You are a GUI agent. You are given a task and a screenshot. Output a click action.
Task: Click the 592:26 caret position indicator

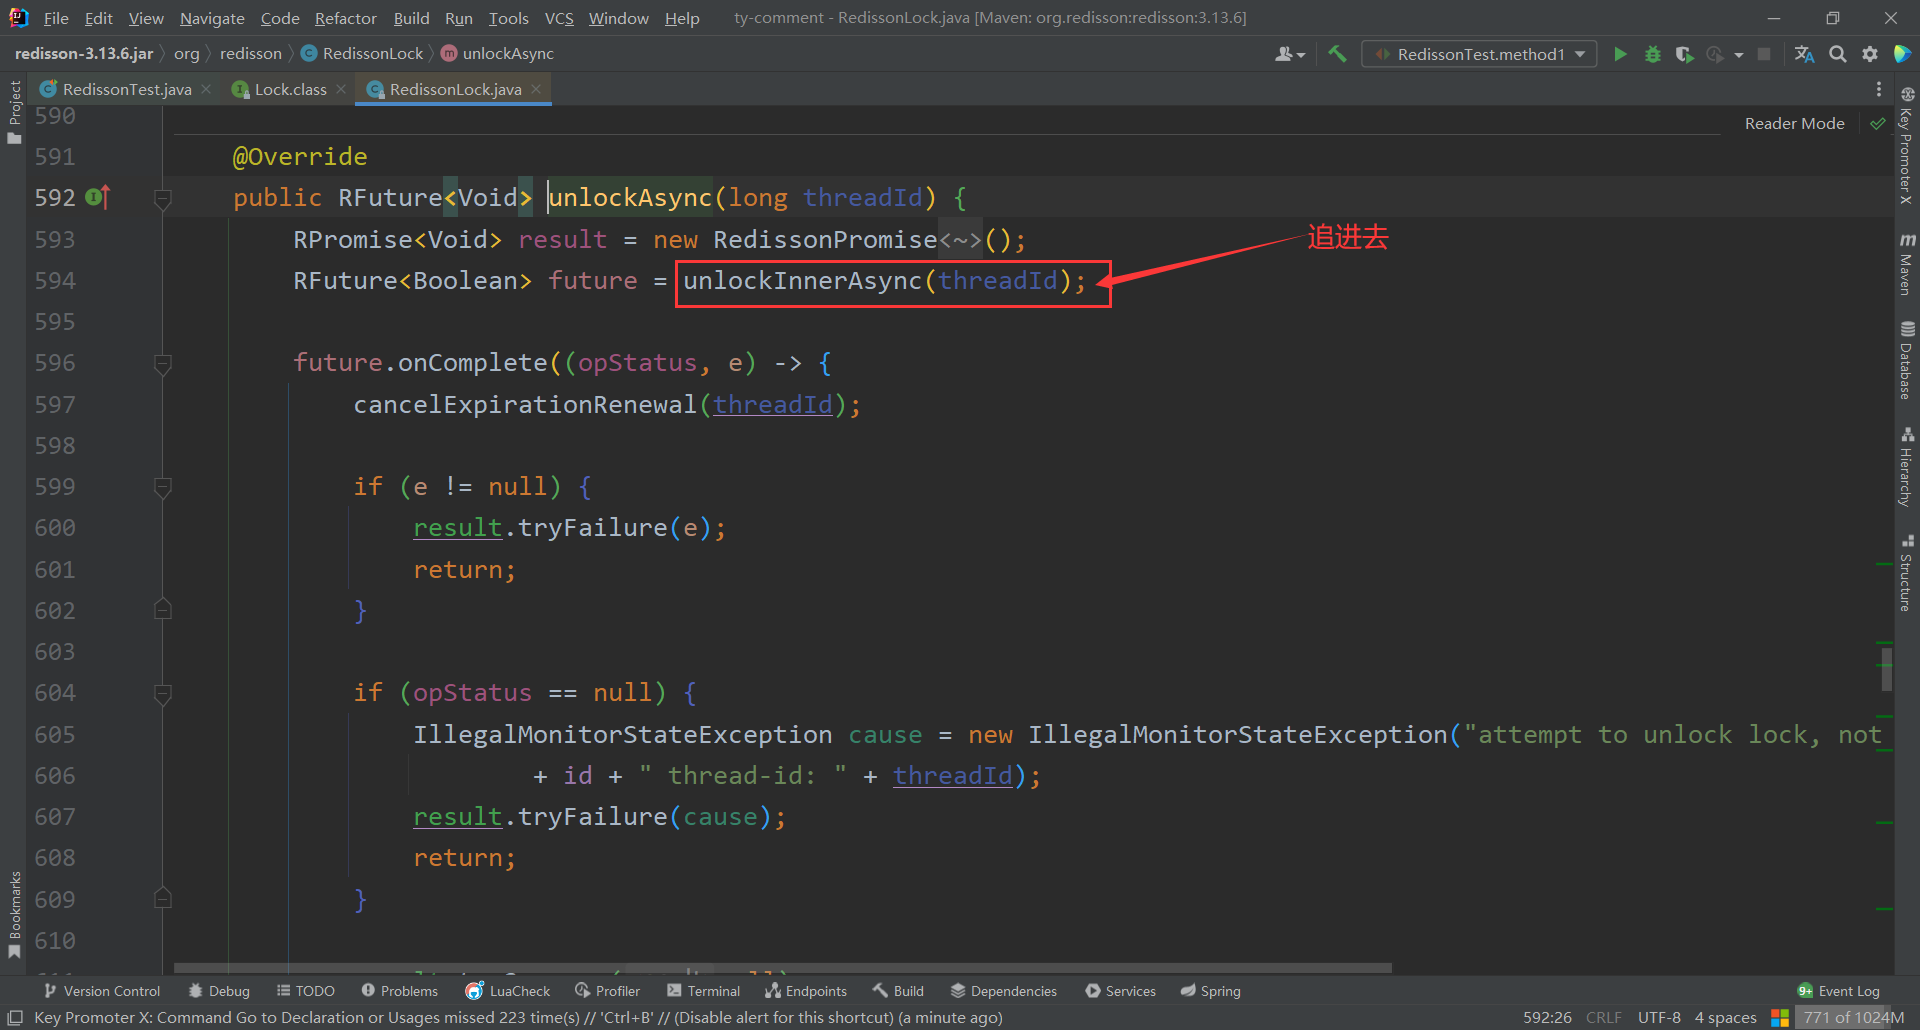[x=1547, y=1017]
